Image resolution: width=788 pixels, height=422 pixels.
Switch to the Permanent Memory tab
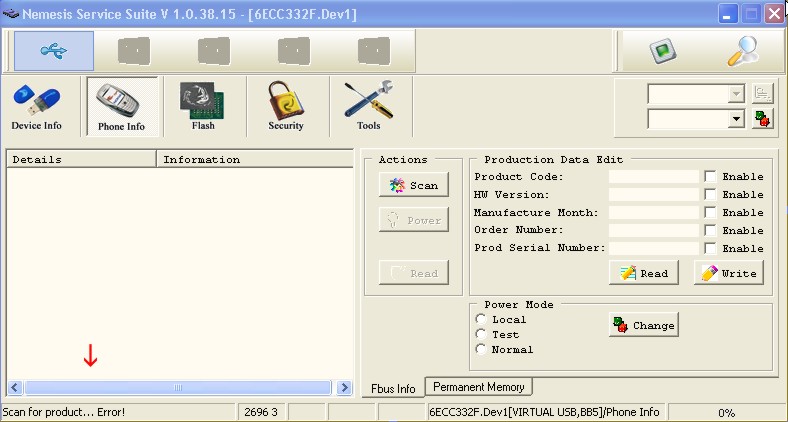point(478,387)
